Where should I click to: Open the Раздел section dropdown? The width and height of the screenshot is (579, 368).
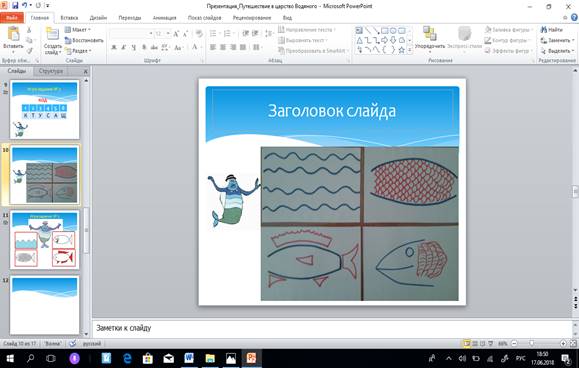point(78,51)
